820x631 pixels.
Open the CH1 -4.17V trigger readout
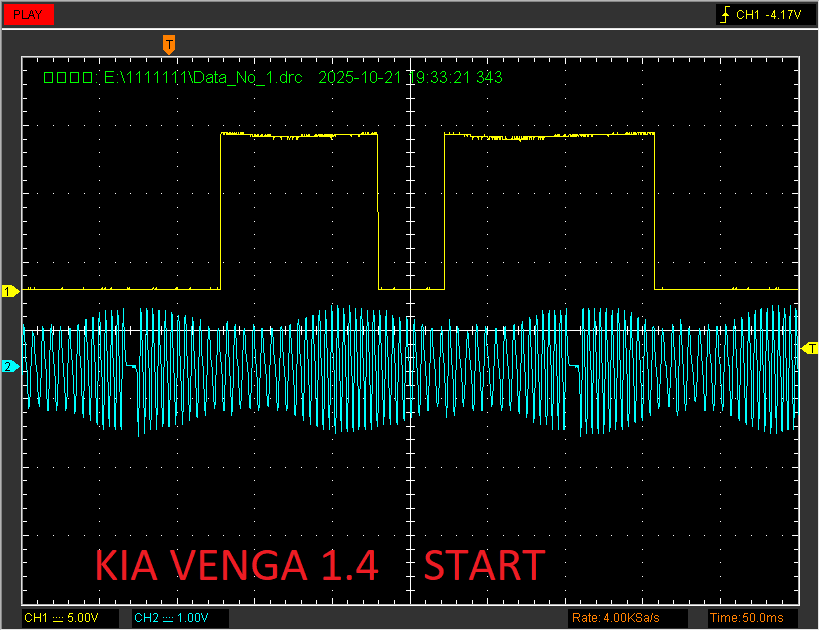(x=768, y=15)
